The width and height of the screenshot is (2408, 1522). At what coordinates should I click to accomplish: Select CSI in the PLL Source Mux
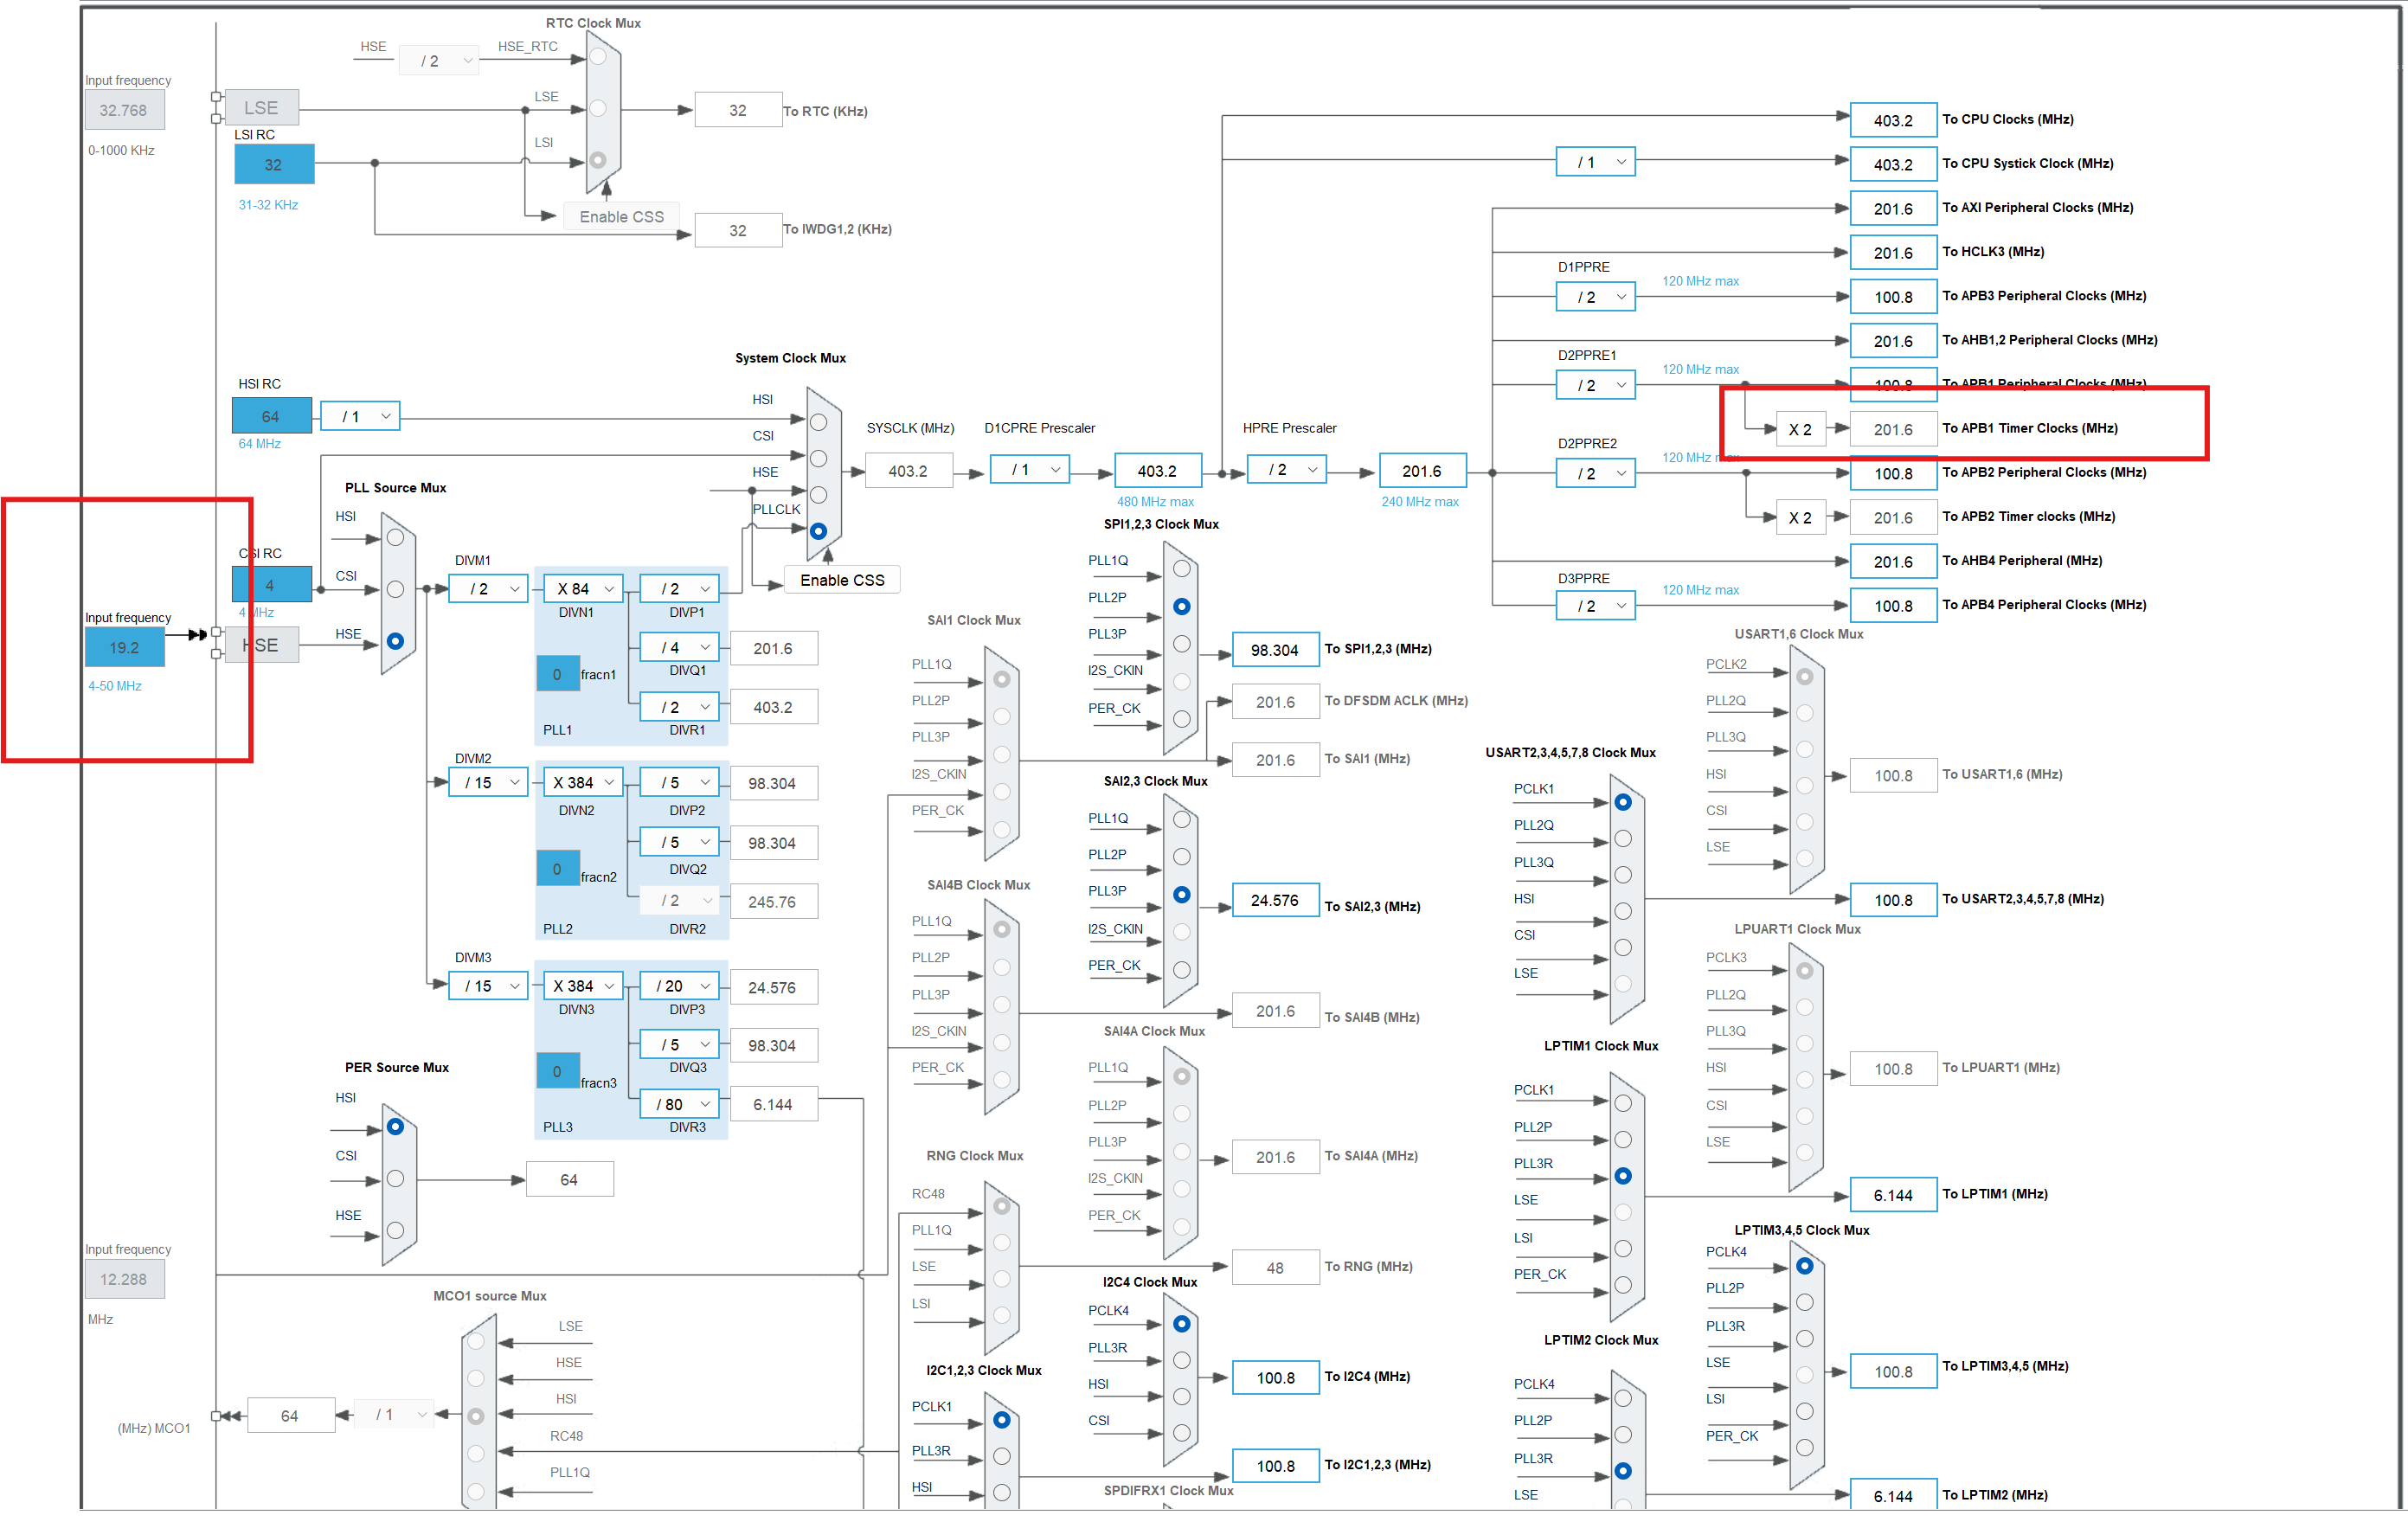(396, 588)
